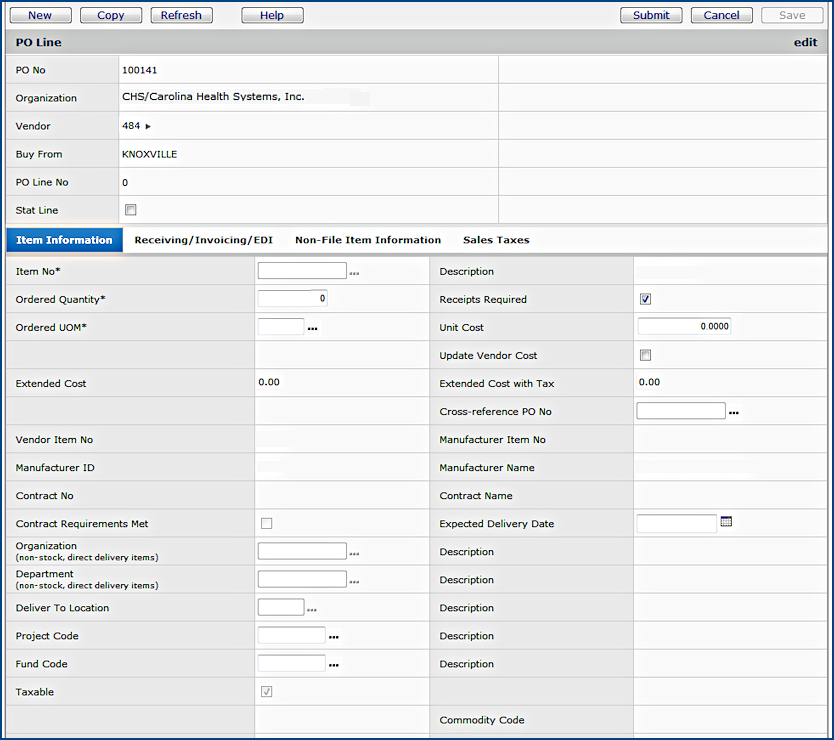Open Project Code lookup ellipsis icon
The width and height of the screenshot is (834, 740).
pyautogui.click(x=333, y=637)
